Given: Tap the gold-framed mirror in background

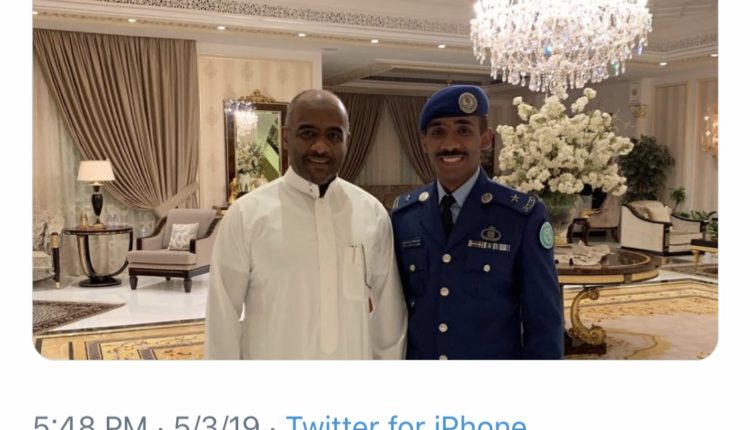Looking at the screenshot, I should coord(254,143).
